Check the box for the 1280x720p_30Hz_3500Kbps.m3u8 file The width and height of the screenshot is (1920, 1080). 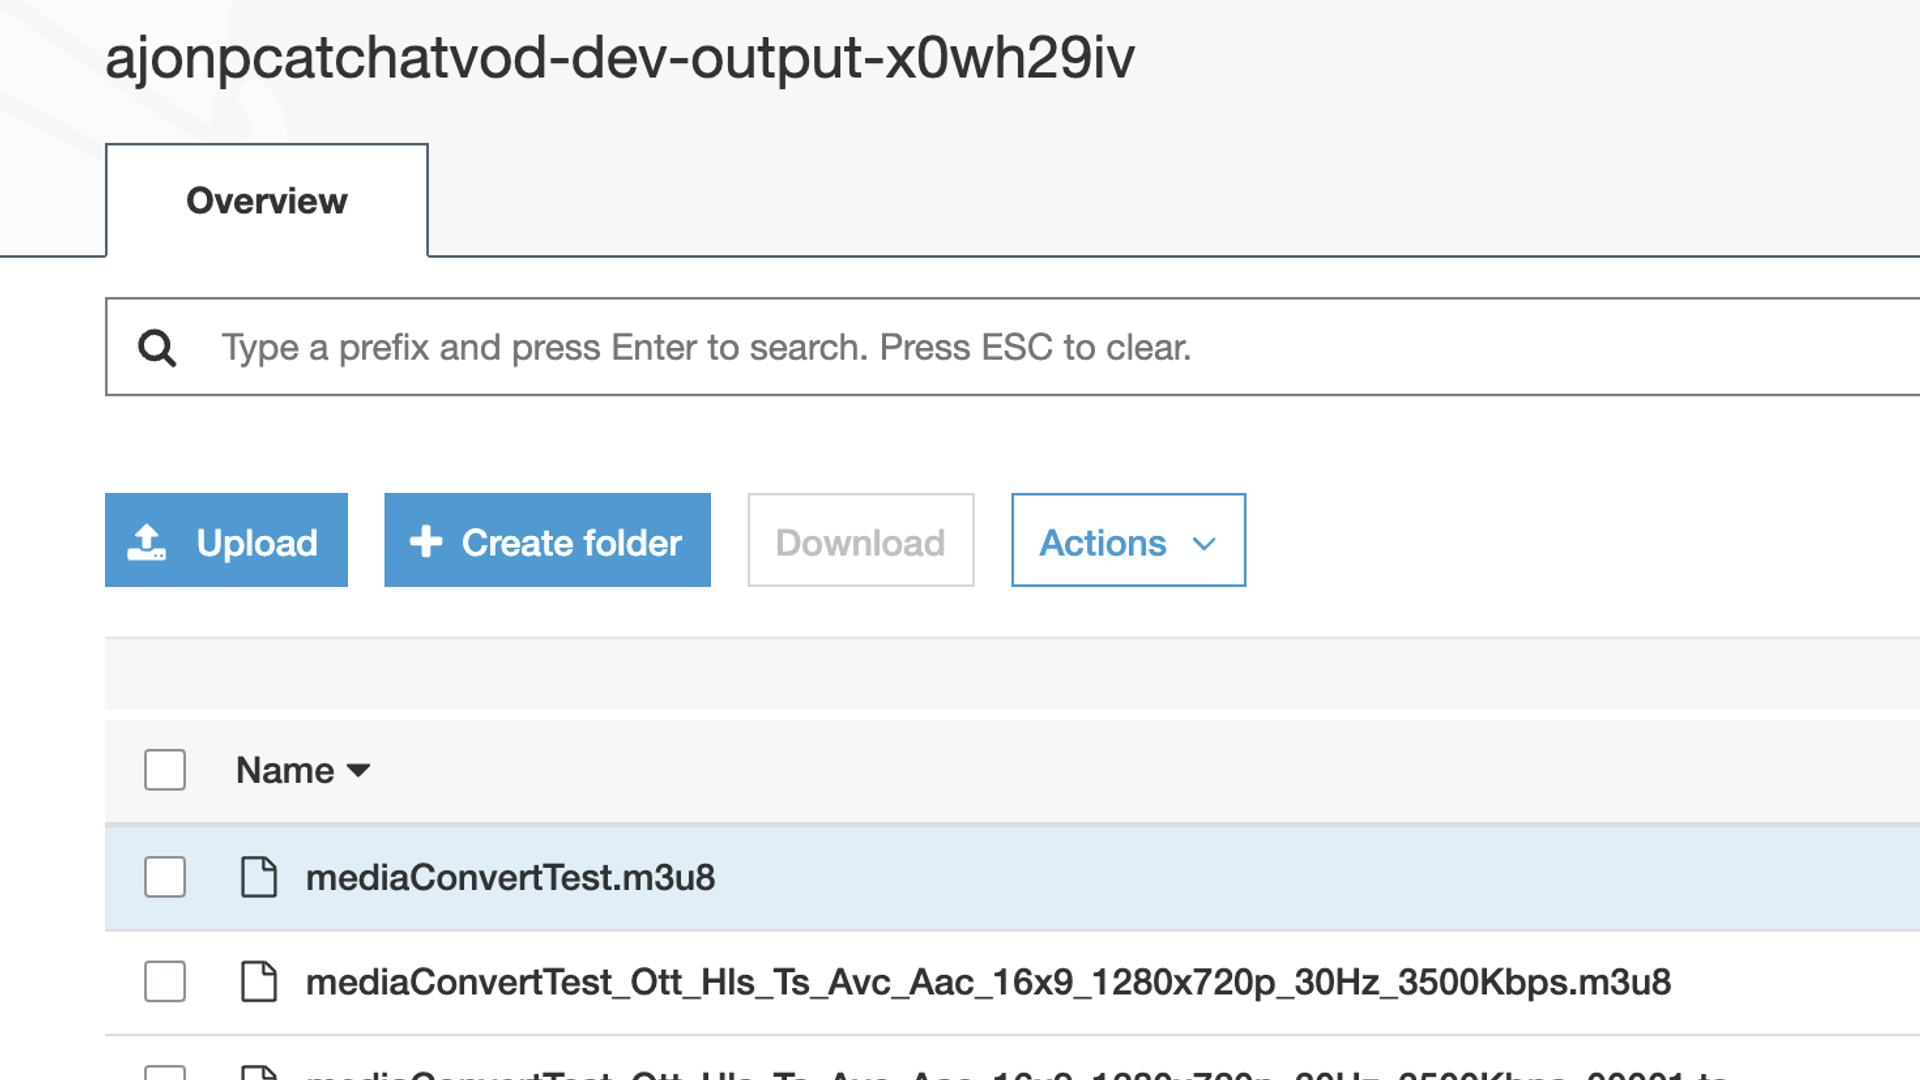click(x=165, y=981)
